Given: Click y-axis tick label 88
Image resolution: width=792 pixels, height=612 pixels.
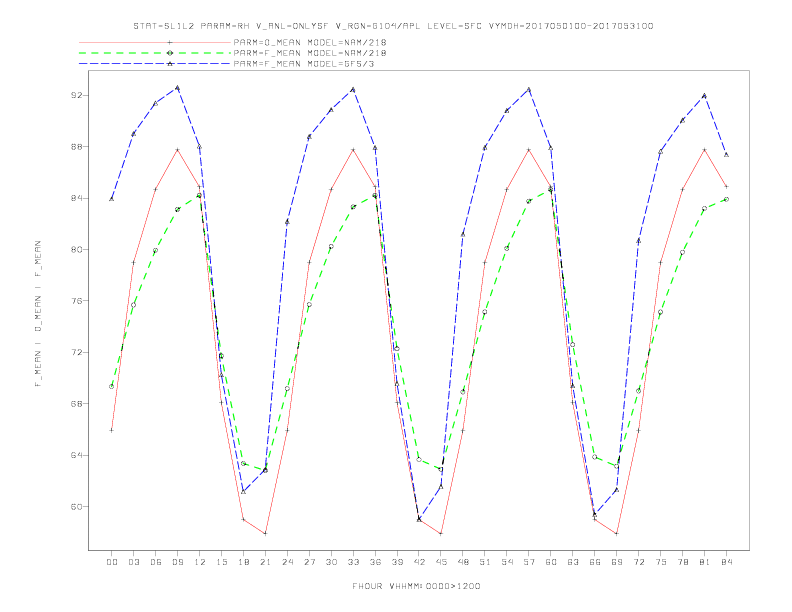Looking at the screenshot, I should pos(77,147).
